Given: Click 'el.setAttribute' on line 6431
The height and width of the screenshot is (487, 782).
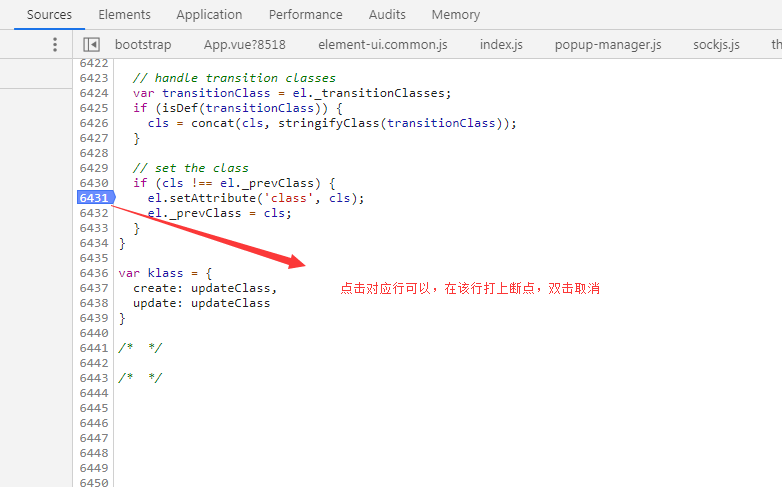Looking at the screenshot, I should click(x=201, y=198).
